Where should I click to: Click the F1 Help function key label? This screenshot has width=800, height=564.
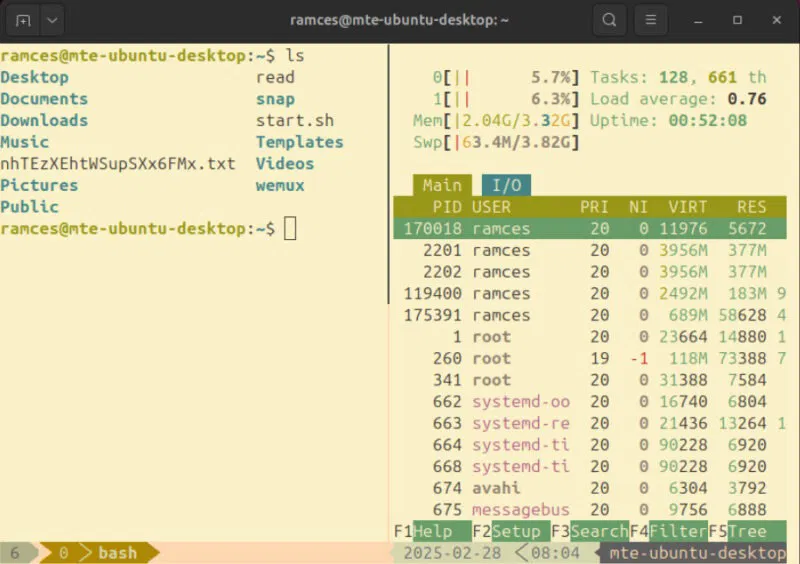point(422,531)
